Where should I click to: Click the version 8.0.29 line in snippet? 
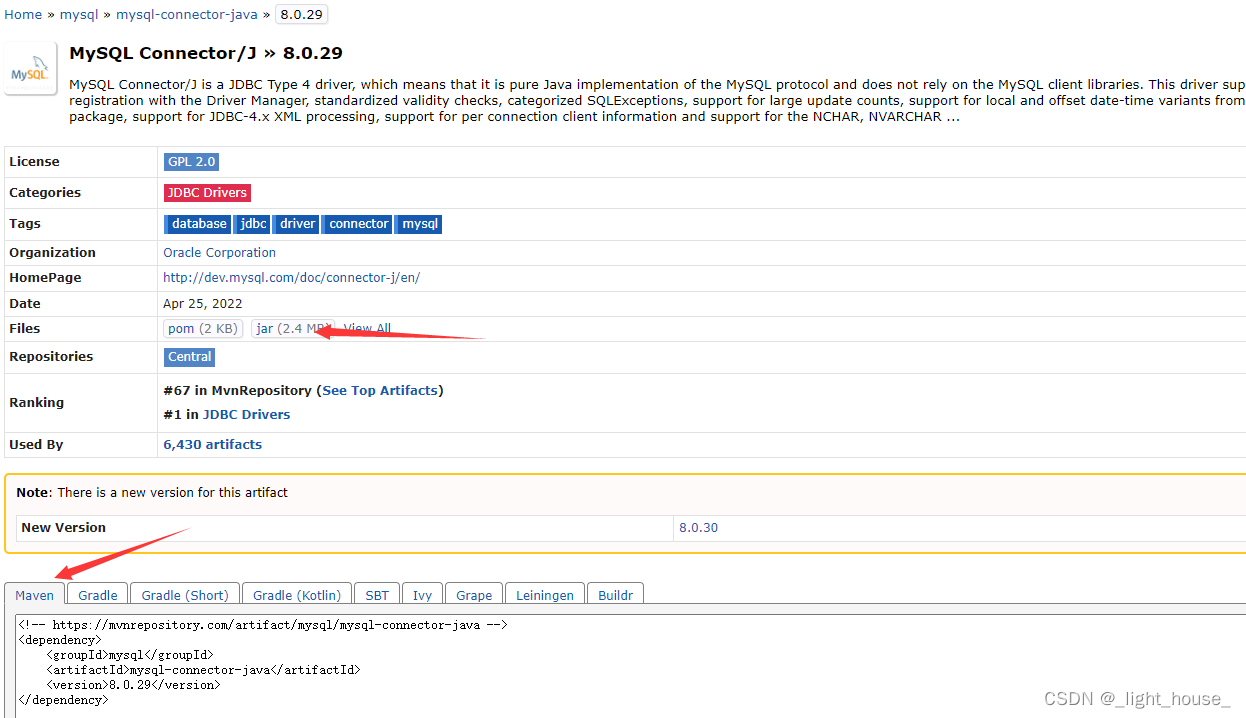tap(133, 685)
